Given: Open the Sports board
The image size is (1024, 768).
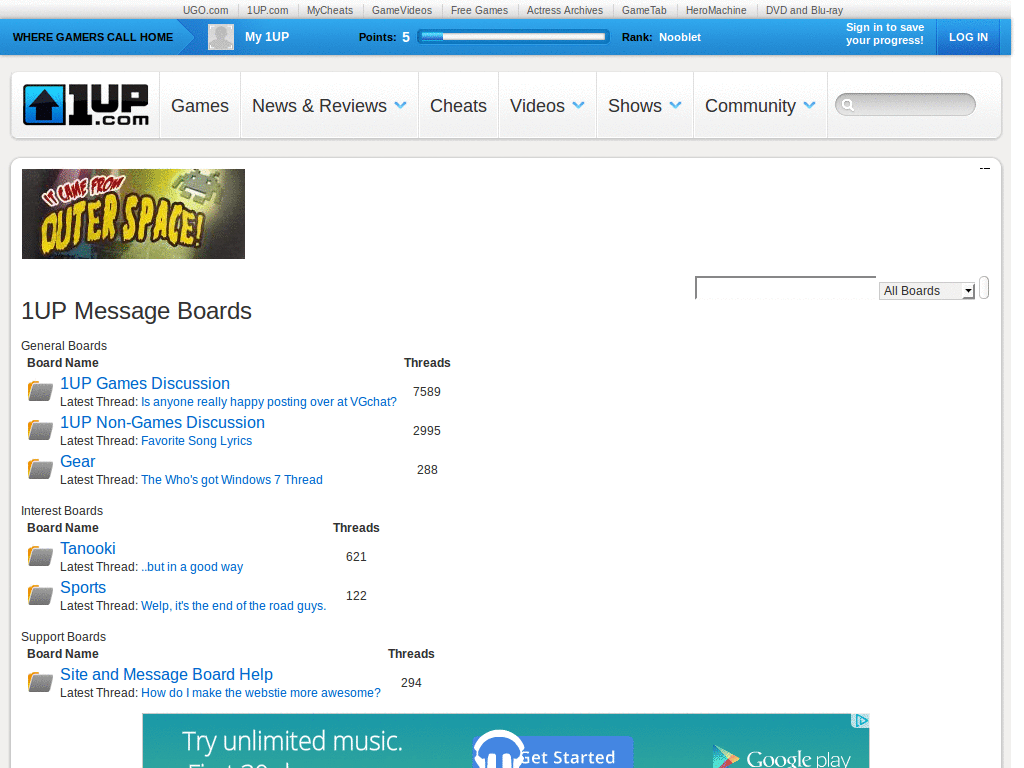Looking at the screenshot, I should click(83, 588).
